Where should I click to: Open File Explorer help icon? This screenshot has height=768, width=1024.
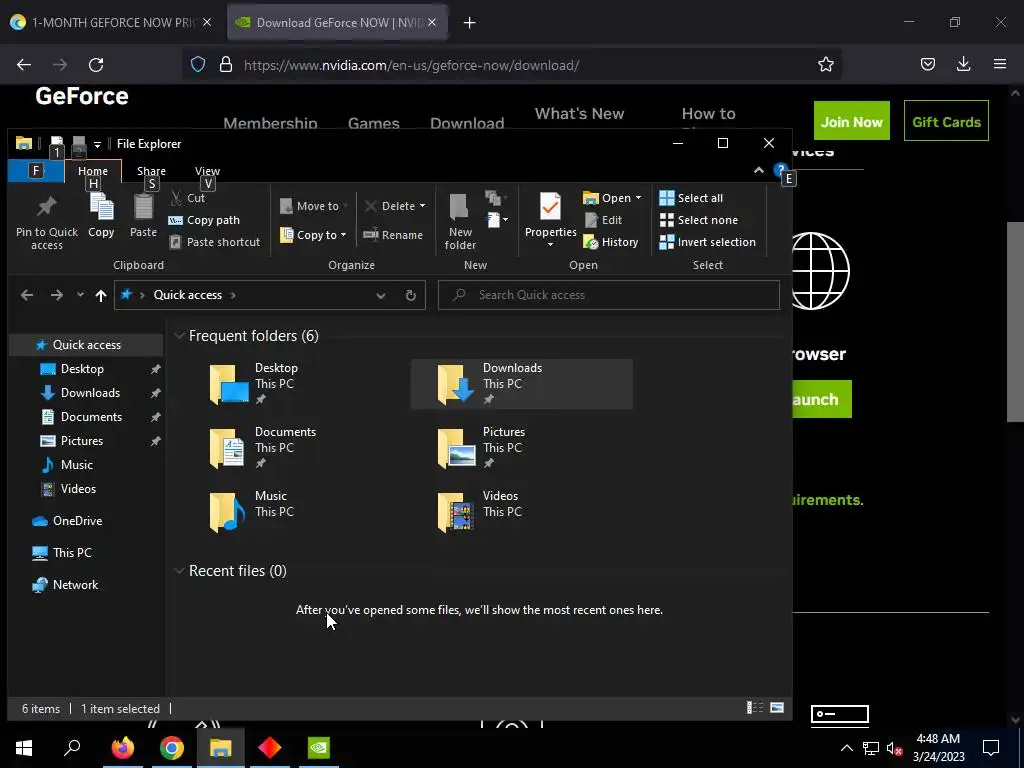(x=778, y=170)
